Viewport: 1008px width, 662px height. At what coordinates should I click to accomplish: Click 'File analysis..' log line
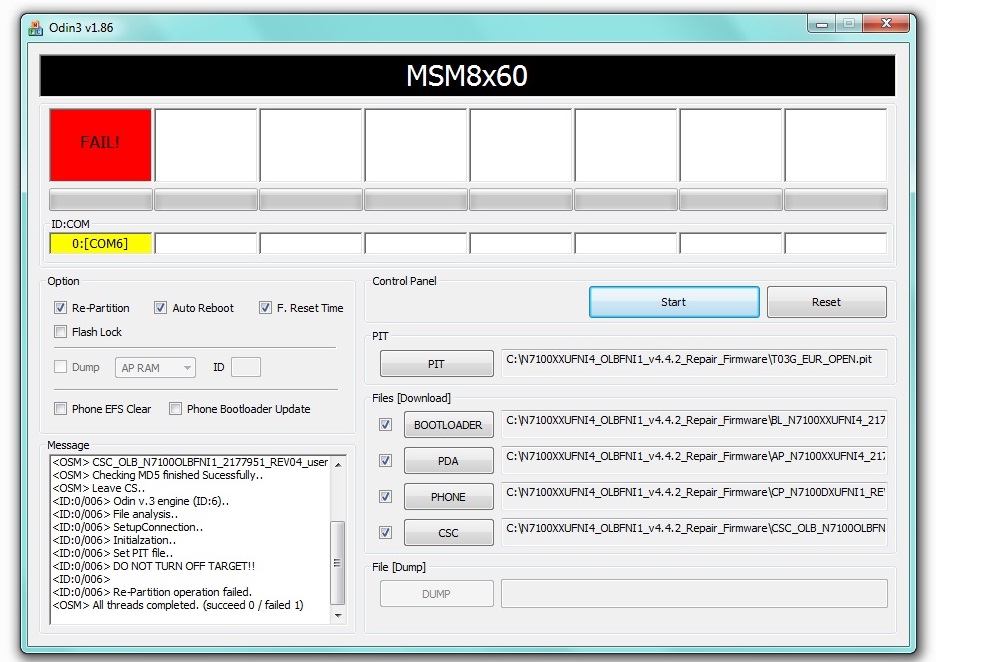coord(116,514)
